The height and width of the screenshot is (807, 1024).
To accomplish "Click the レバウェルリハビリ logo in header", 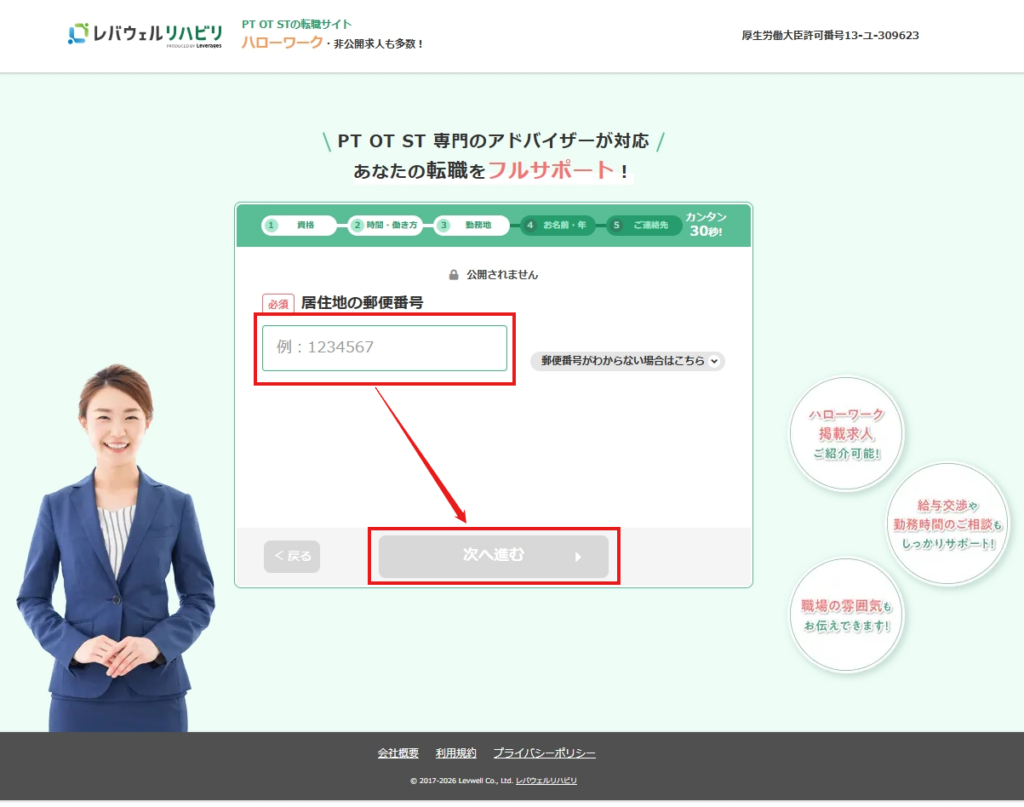I will coord(145,34).
